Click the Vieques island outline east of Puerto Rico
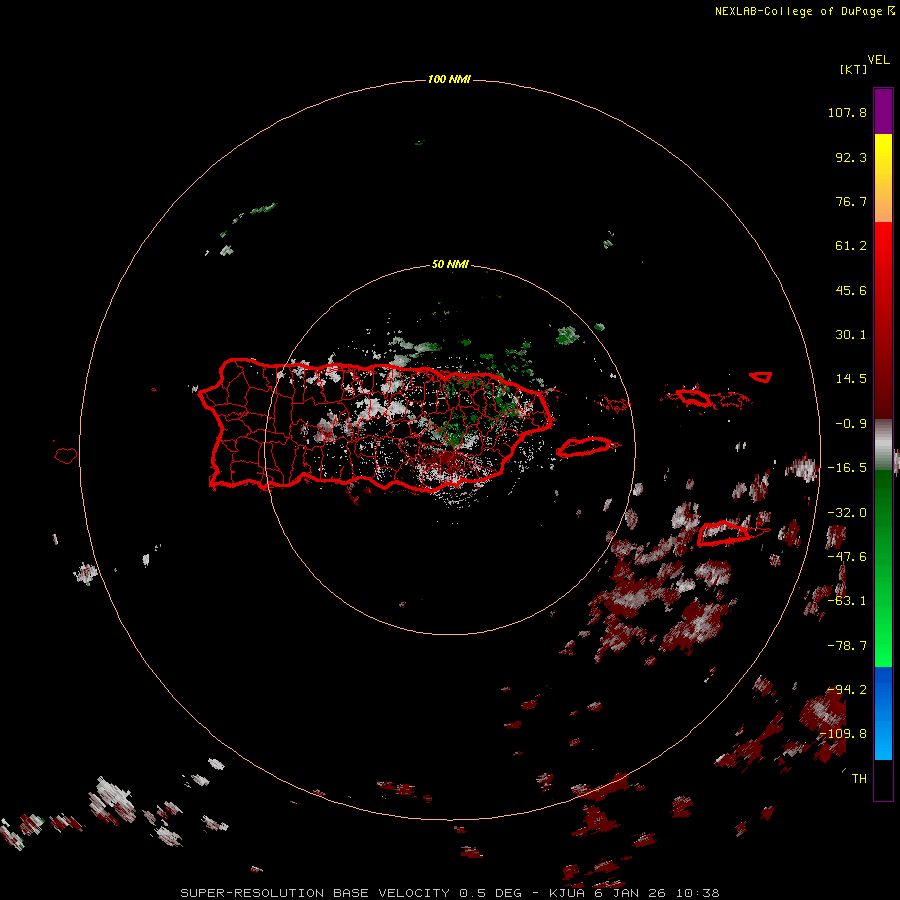The height and width of the screenshot is (900, 900). coord(585,447)
